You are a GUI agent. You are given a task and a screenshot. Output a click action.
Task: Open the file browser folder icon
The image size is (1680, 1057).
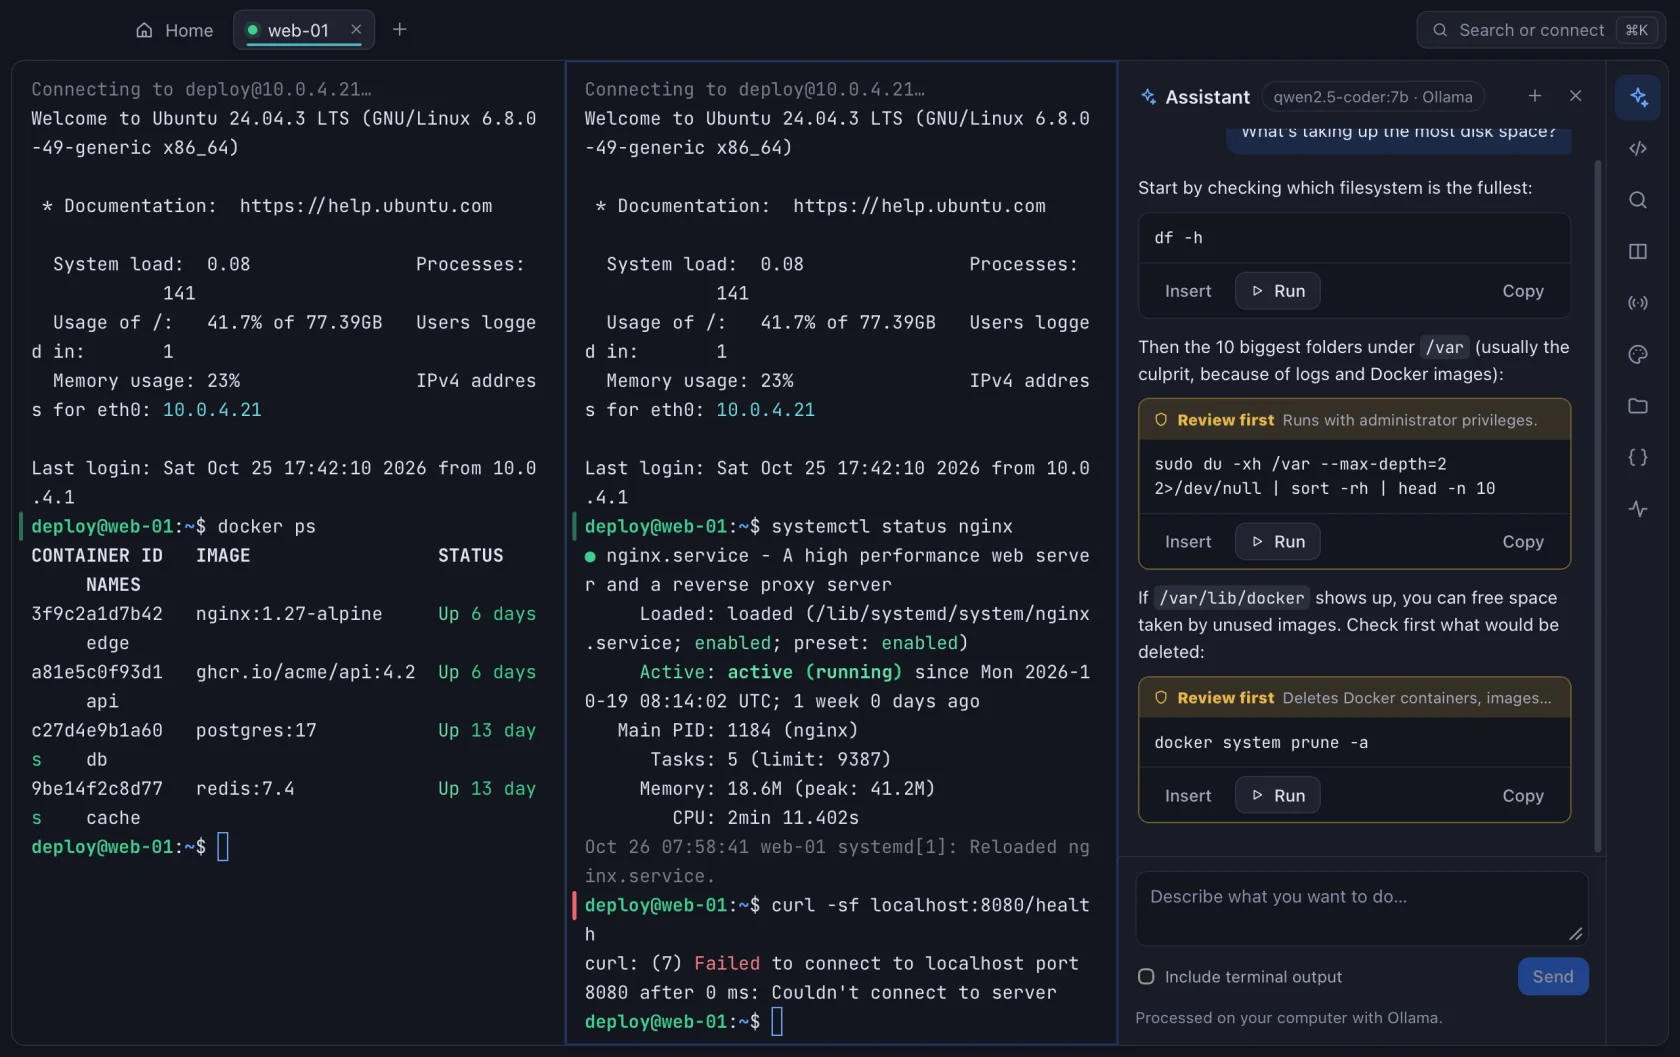pos(1638,406)
